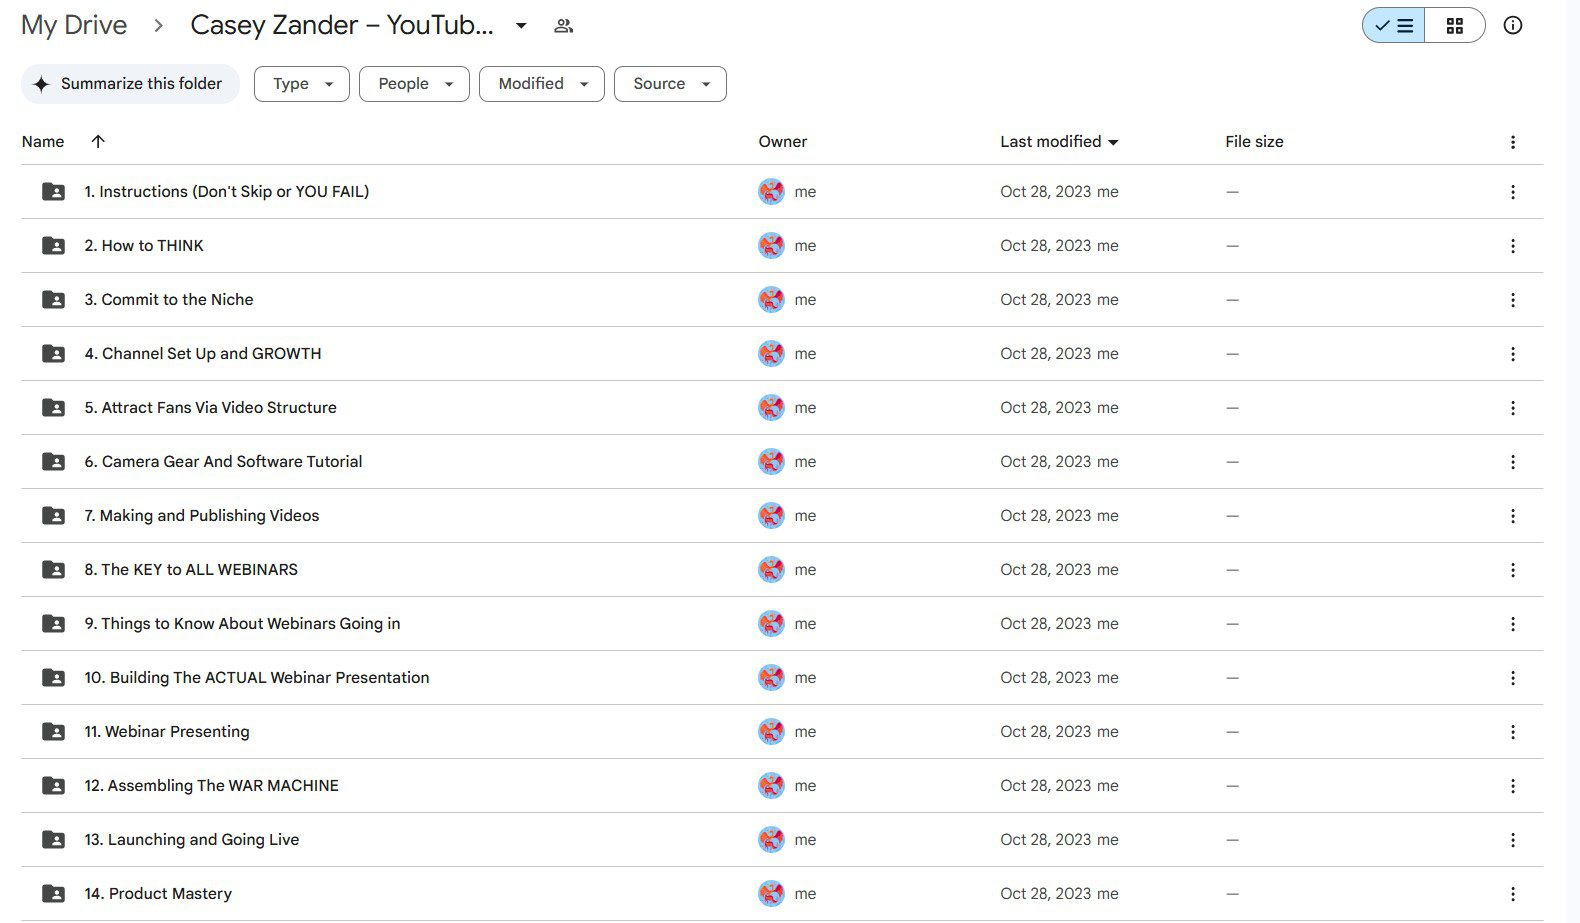Open the Modified filter dropdown

coord(542,84)
